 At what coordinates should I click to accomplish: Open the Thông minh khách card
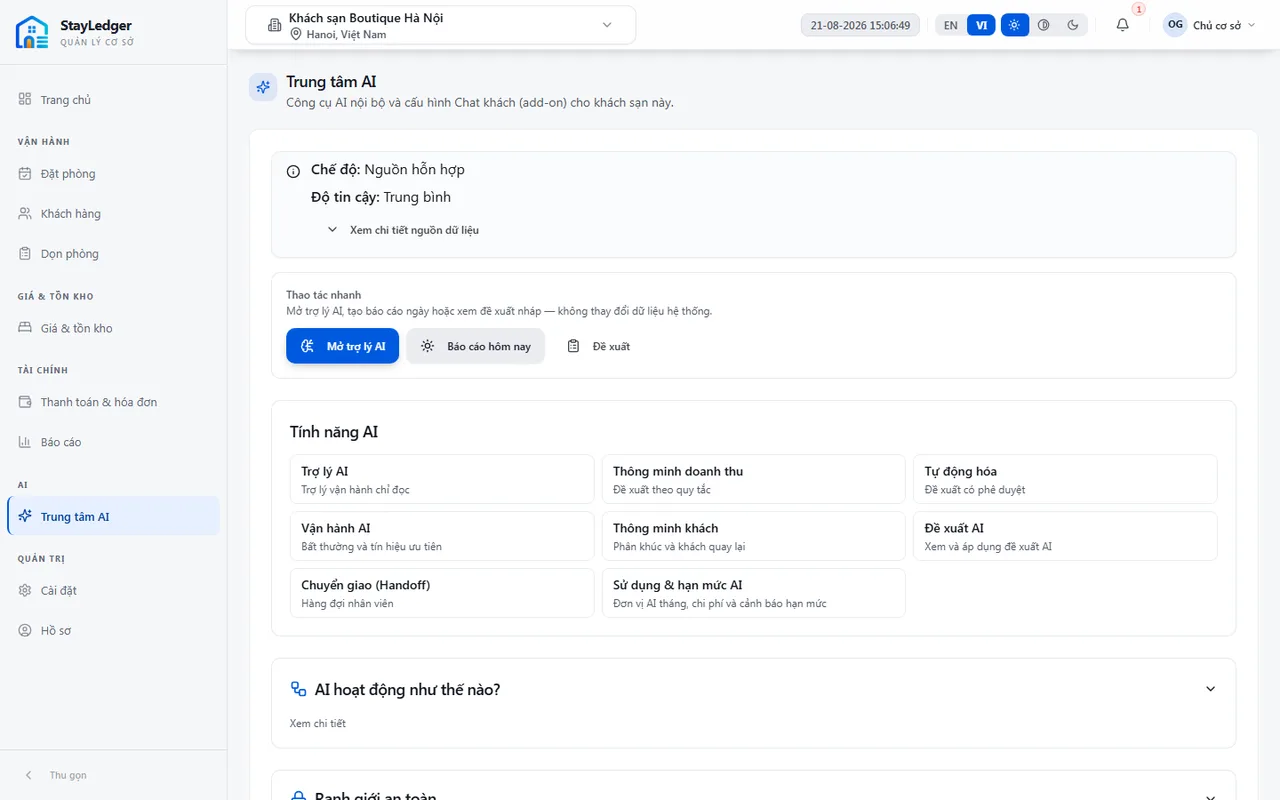pos(753,536)
